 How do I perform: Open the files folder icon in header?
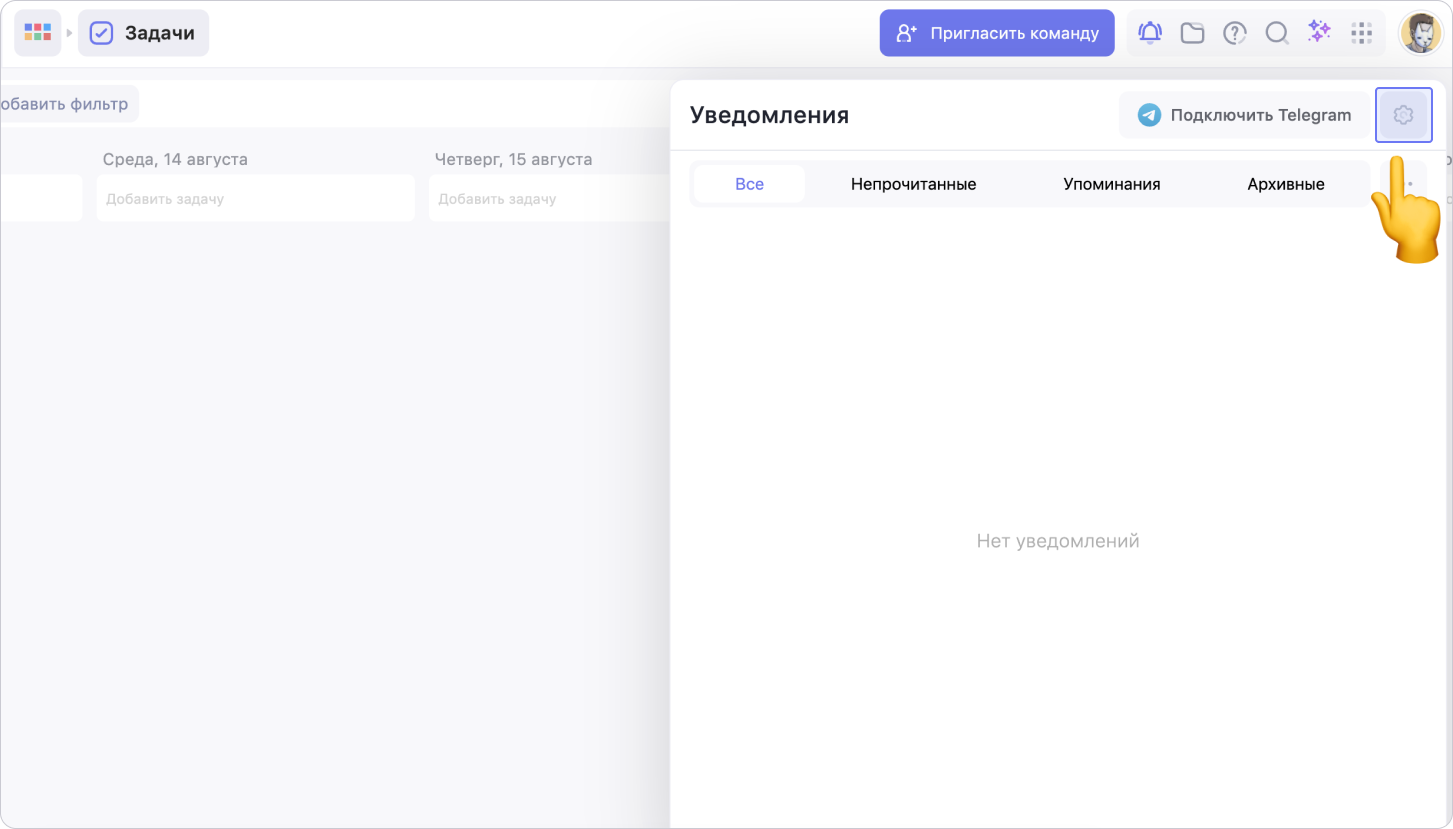coord(1192,33)
